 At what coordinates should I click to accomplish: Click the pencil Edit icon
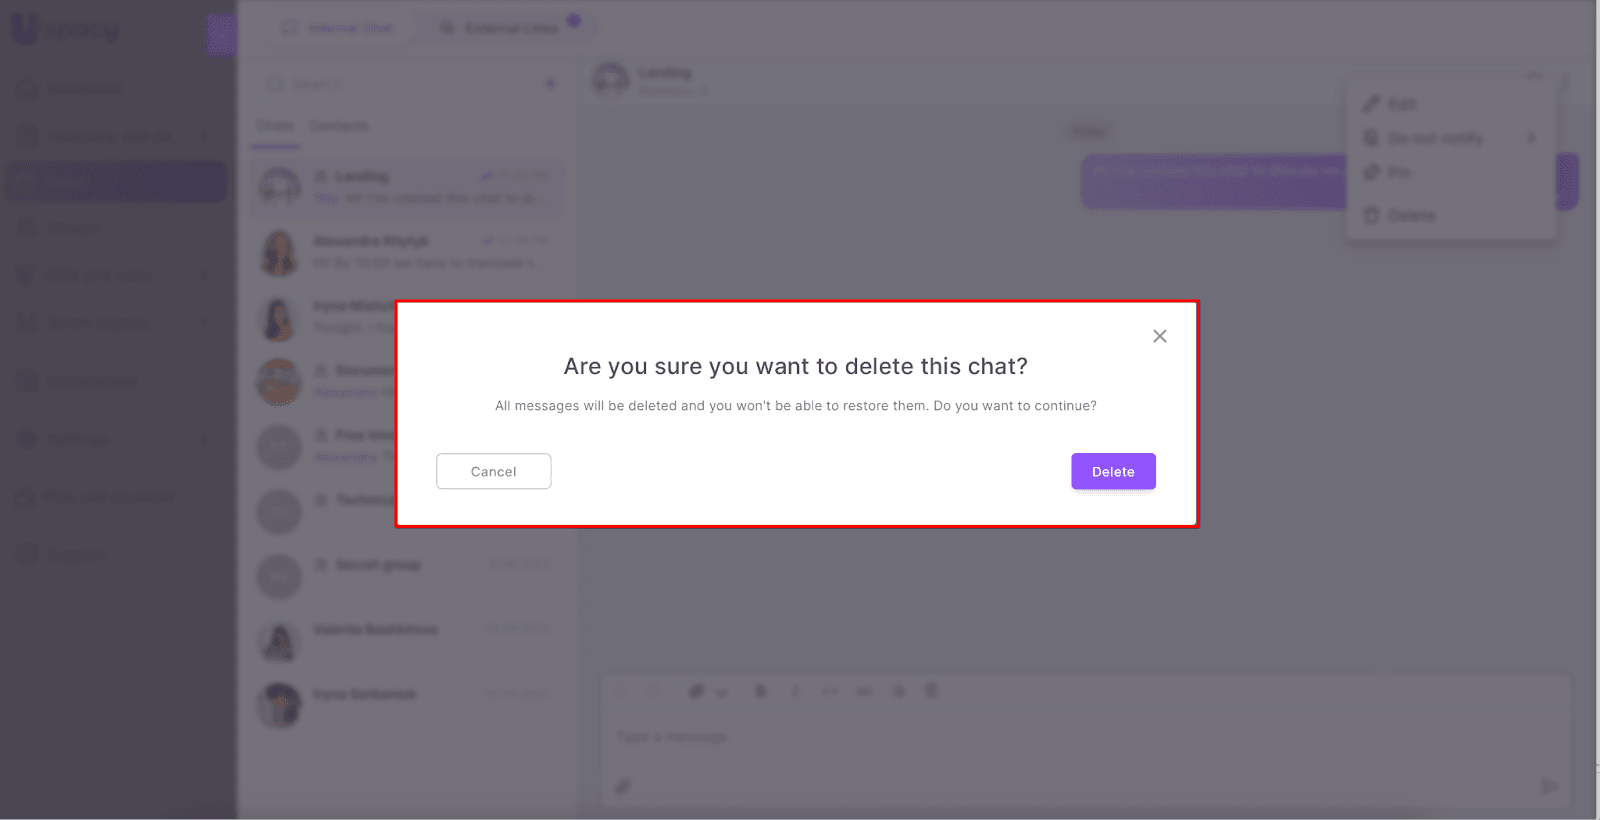point(1372,104)
